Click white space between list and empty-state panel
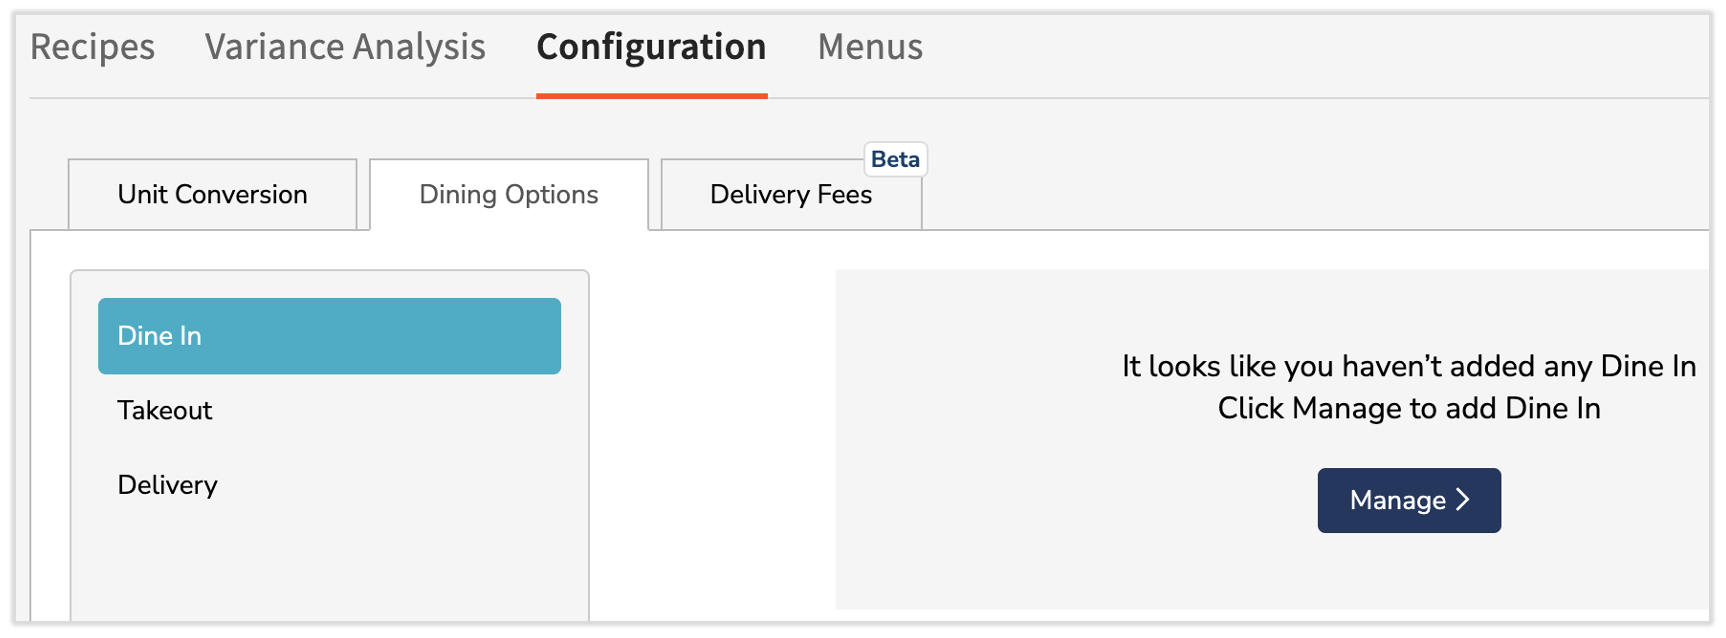The image size is (1726, 638). tap(712, 440)
